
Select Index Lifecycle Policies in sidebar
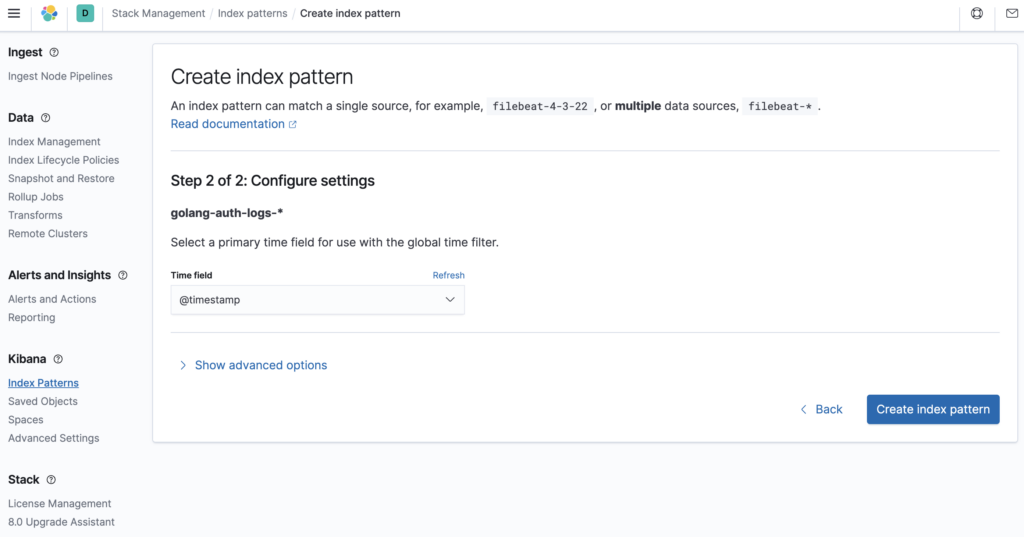tap(63, 160)
